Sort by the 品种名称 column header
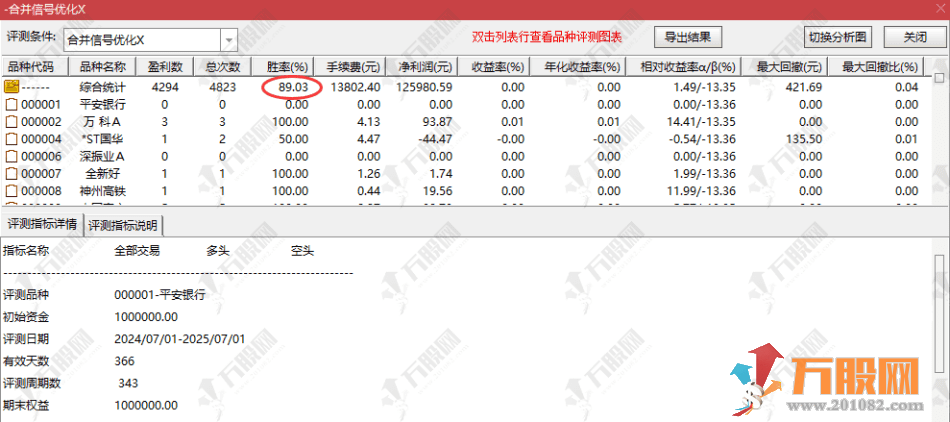The height and width of the screenshot is (422, 950). 102,67
